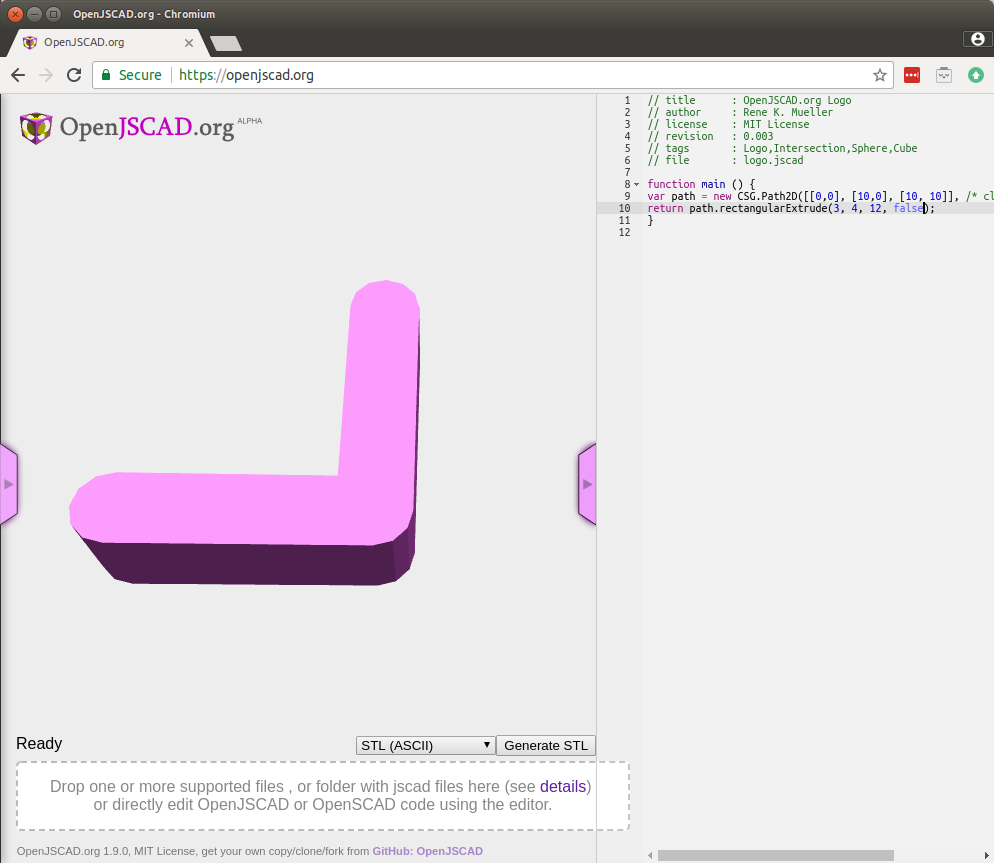Click the logo.jscad file comment line
Viewport: 994px width, 863px height.
click(x=725, y=160)
